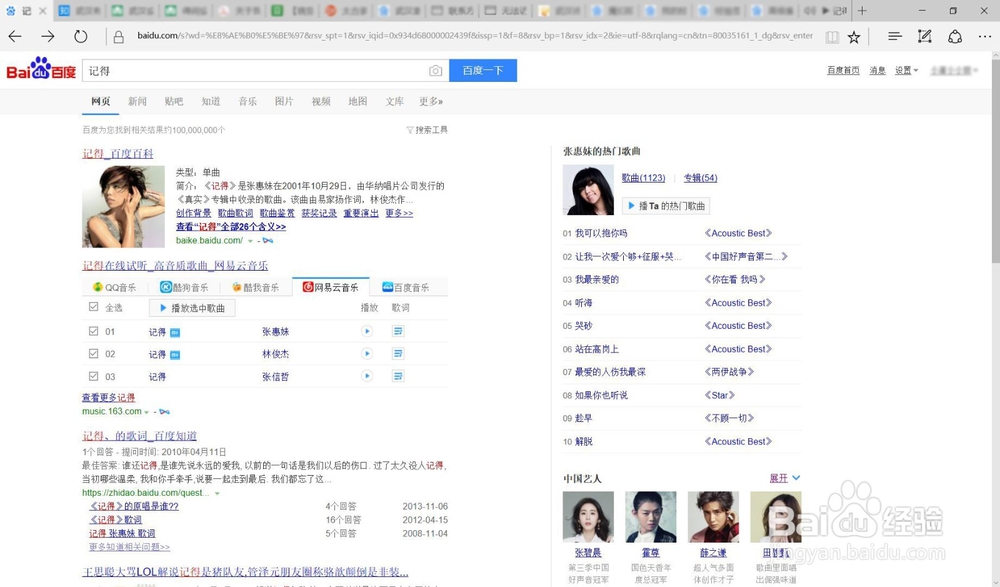Click 播Ta的热门歌曲 button

click(666, 205)
